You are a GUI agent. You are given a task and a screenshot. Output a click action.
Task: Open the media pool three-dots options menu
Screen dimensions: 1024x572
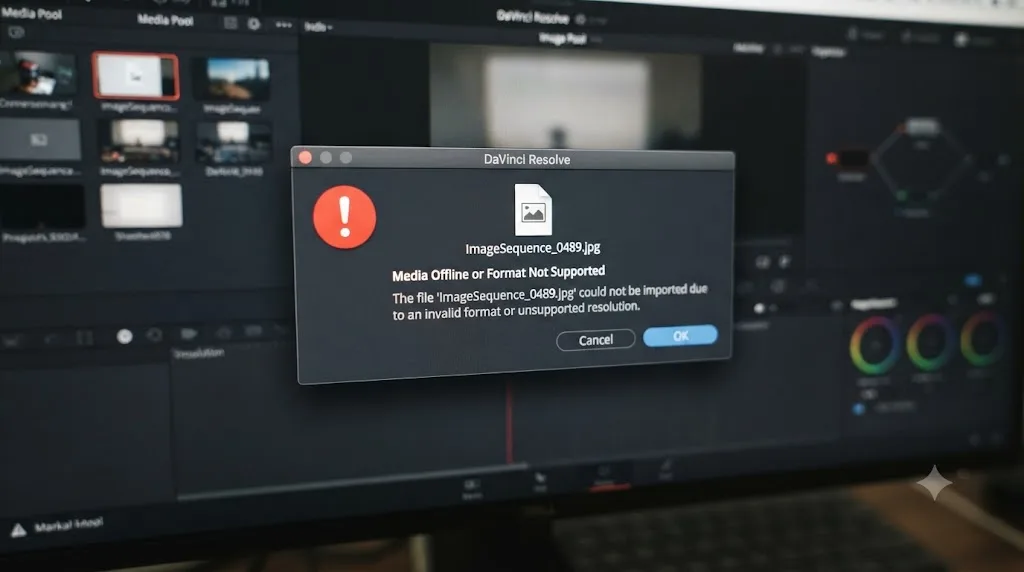click(283, 25)
